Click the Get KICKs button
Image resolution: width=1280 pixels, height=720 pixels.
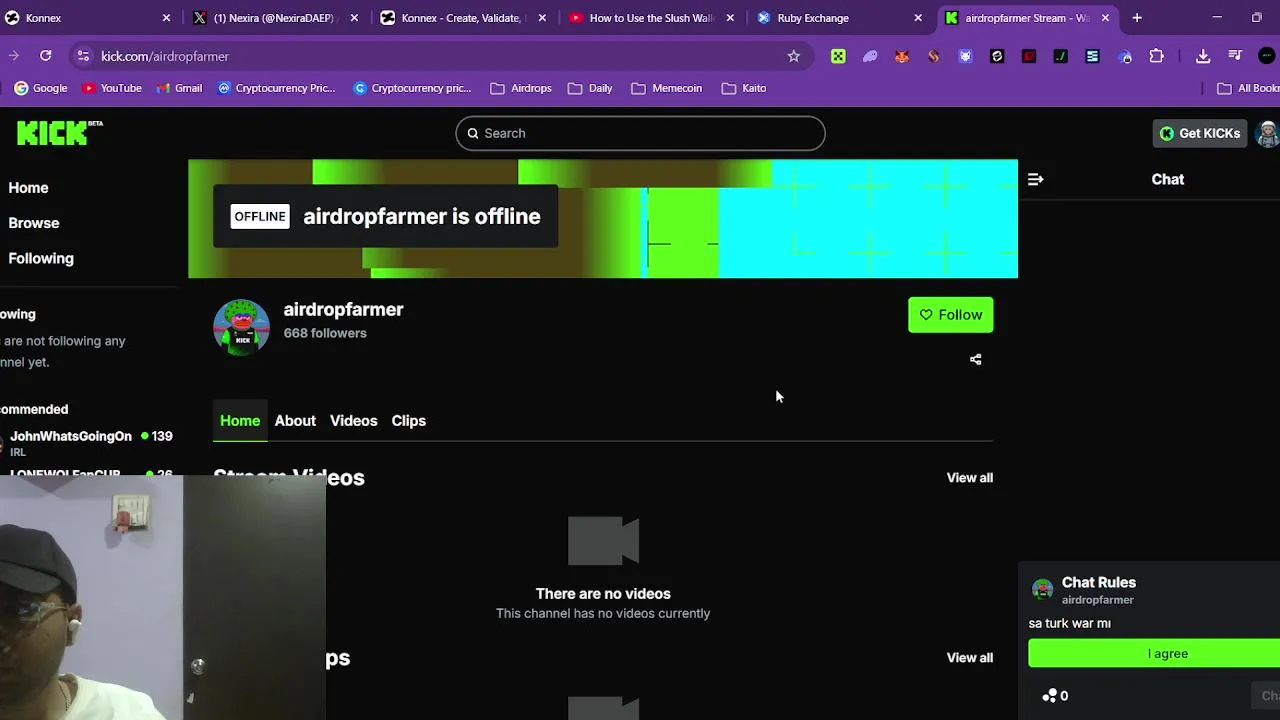[1200, 133]
